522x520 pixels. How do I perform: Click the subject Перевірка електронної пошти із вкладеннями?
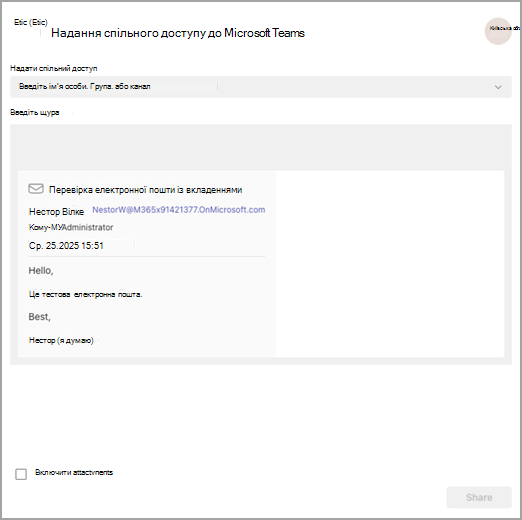click(145, 190)
